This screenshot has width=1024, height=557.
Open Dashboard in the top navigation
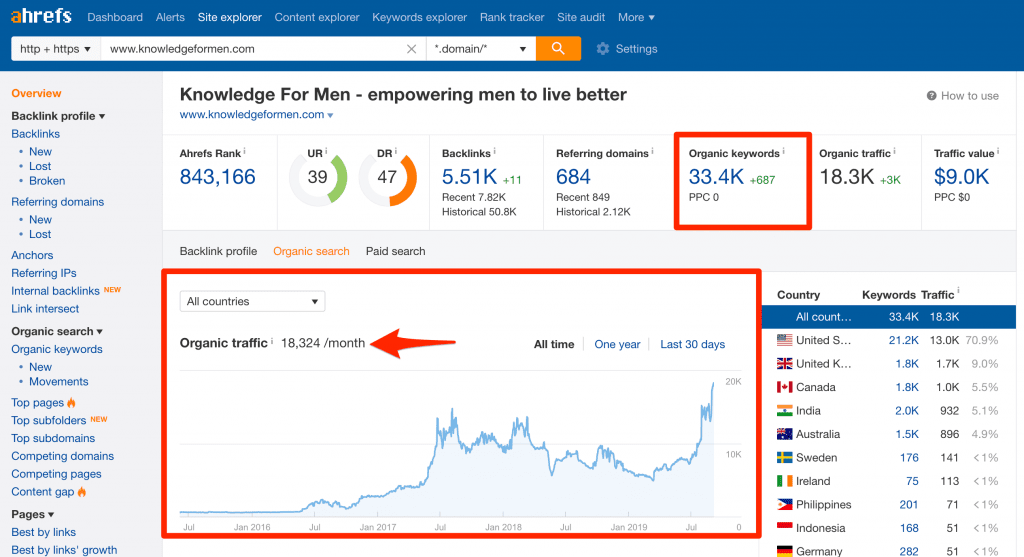point(115,17)
